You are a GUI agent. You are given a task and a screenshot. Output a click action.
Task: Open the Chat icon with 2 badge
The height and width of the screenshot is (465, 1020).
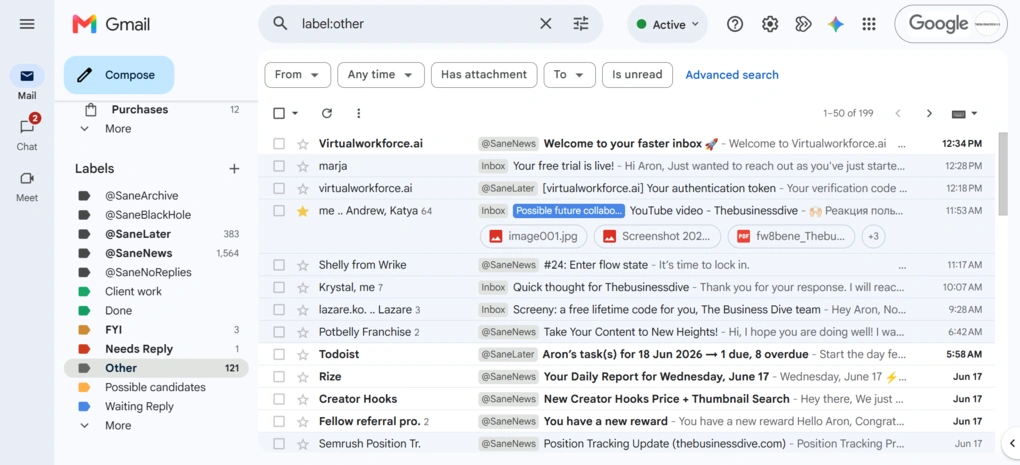(27, 126)
